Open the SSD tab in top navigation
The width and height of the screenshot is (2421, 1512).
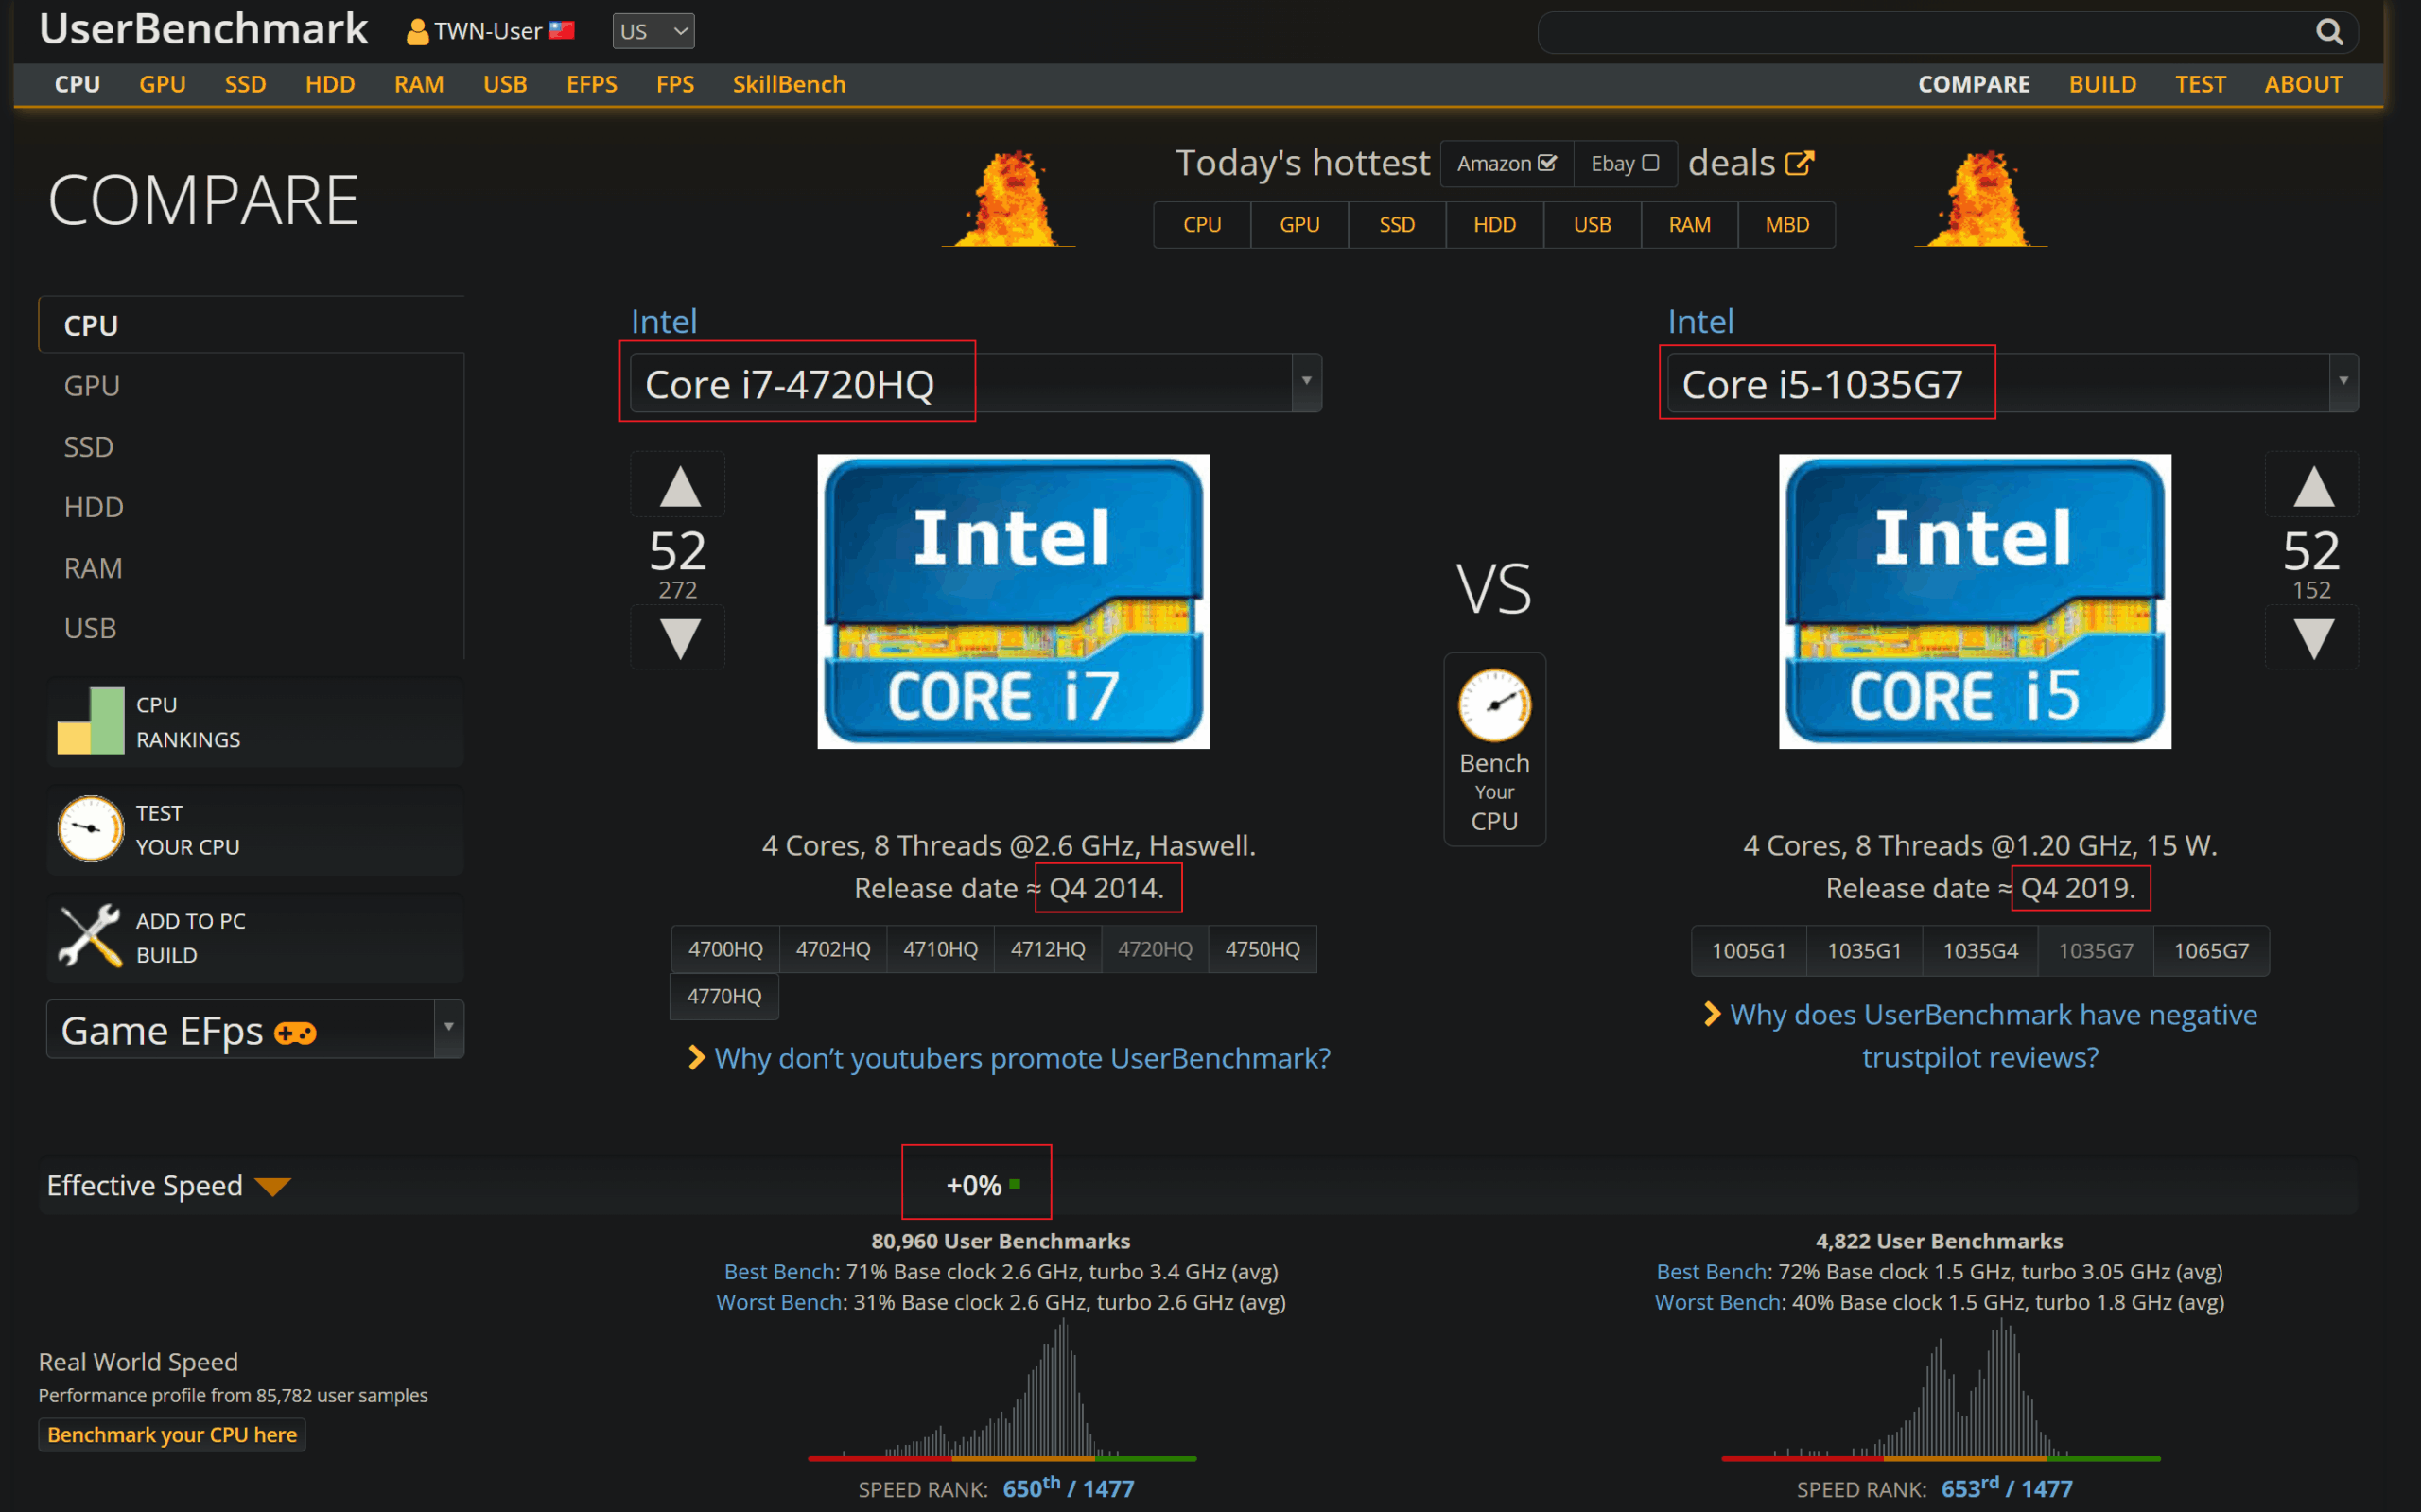coord(245,84)
